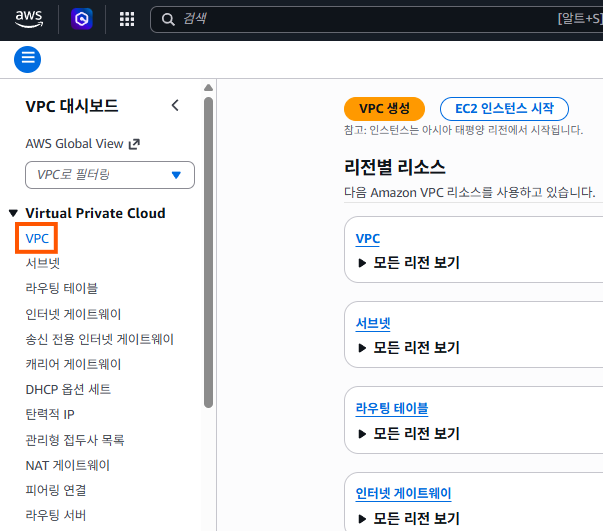Open 라우팅 테이블 in the sidebar
Screen dimensions: 603x531
(62, 288)
